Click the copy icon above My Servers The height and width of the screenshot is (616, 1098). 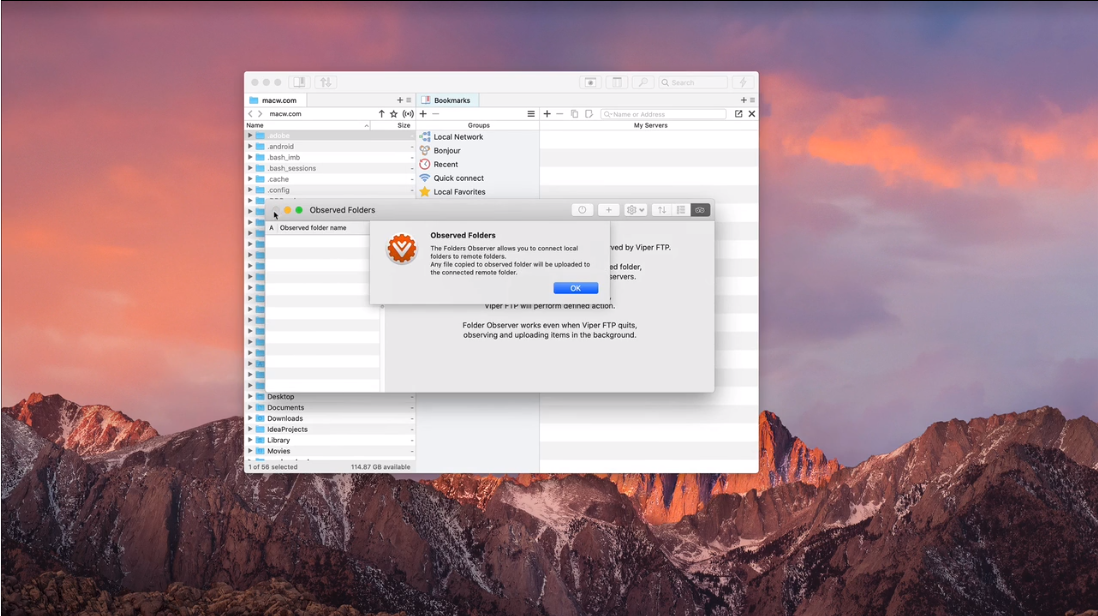coord(575,113)
